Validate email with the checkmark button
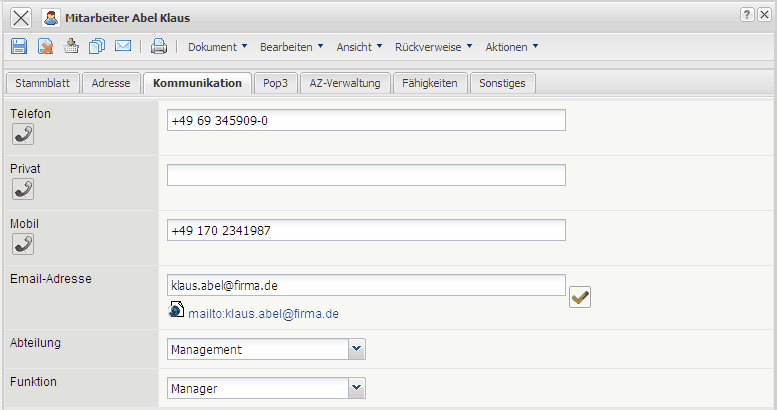The image size is (778, 410). click(x=580, y=296)
